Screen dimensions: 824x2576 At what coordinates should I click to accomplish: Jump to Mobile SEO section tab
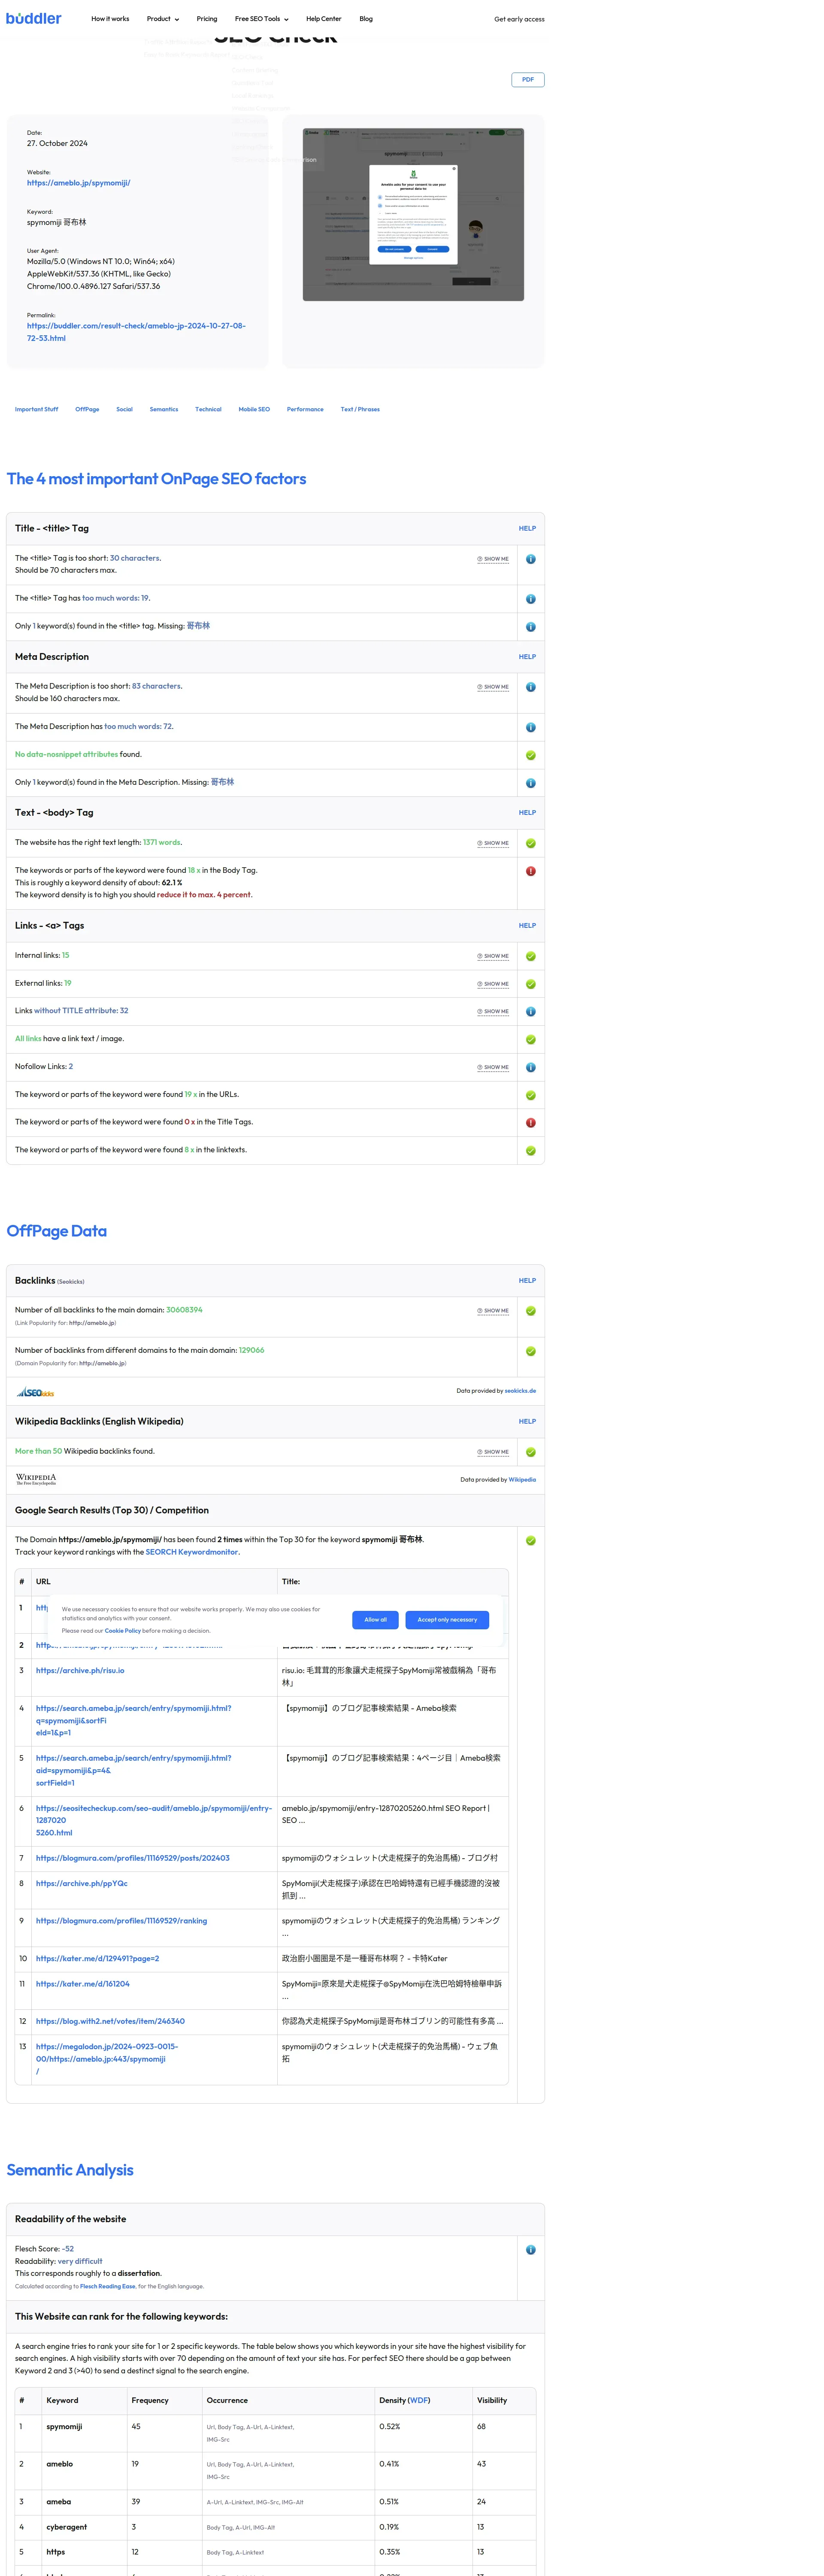point(254,409)
